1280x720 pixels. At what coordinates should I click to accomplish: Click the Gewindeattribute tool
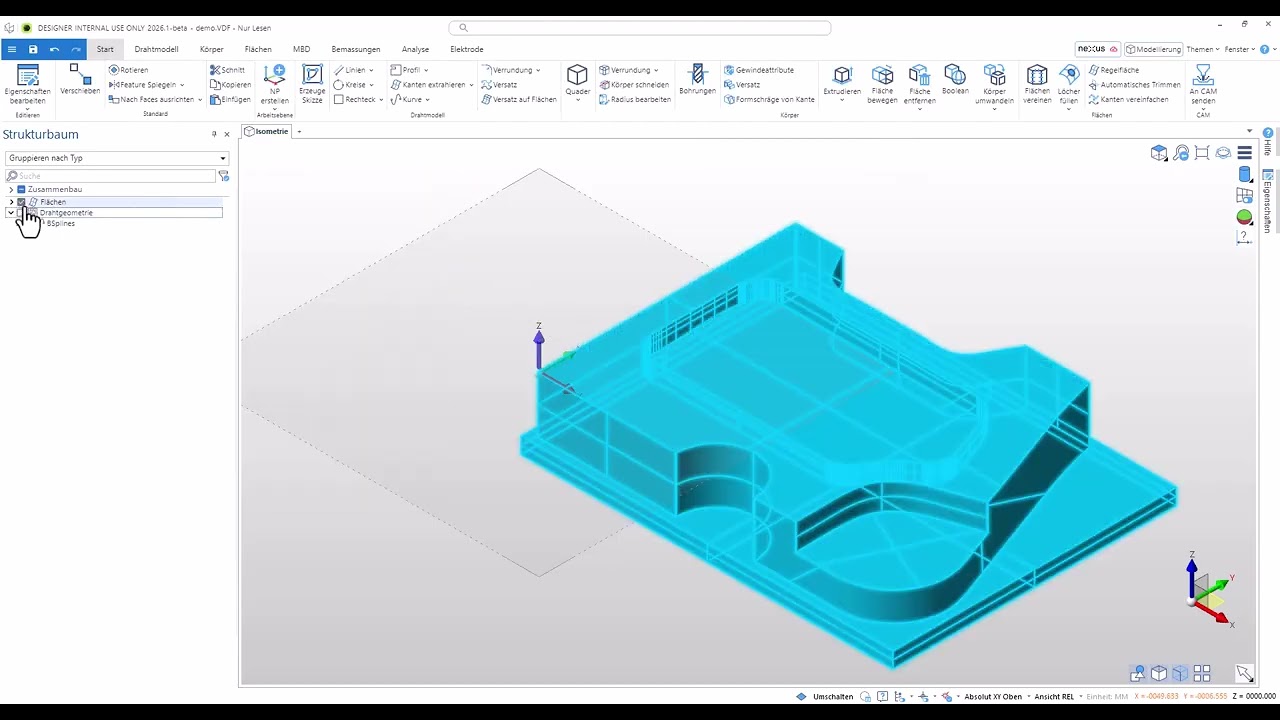click(x=759, y=70)
